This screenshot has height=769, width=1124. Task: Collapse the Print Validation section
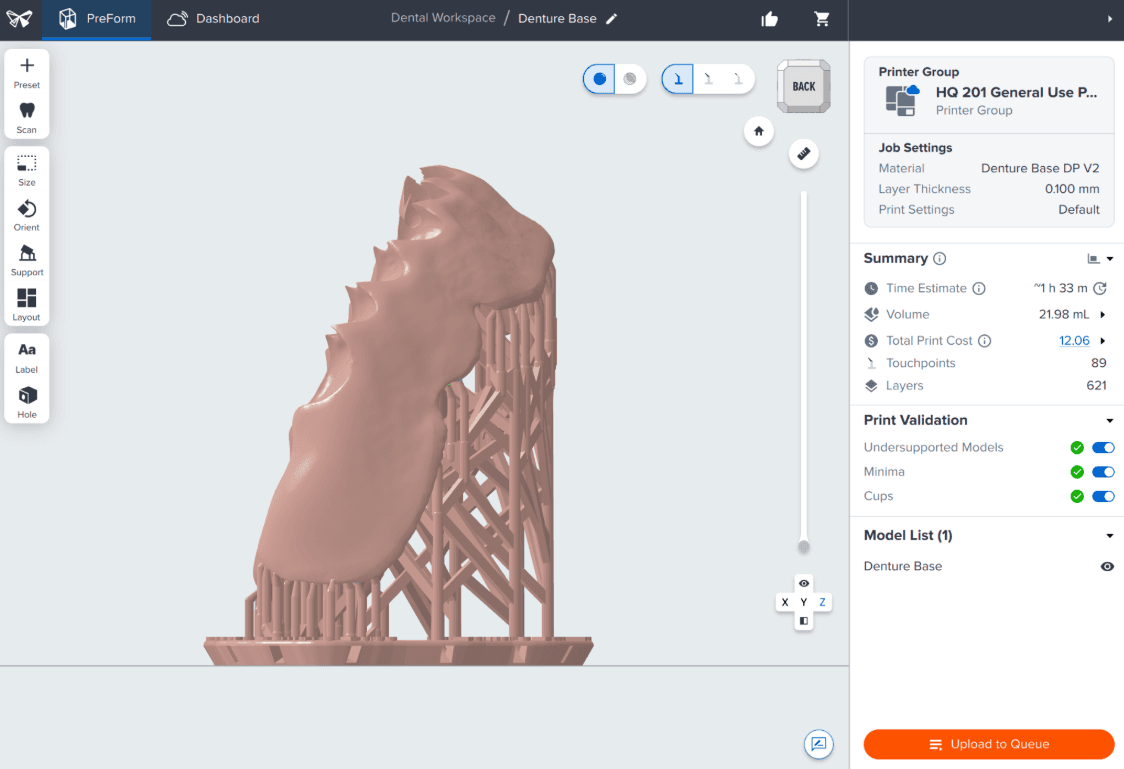pyautogui.click(x=1110, y=421)
